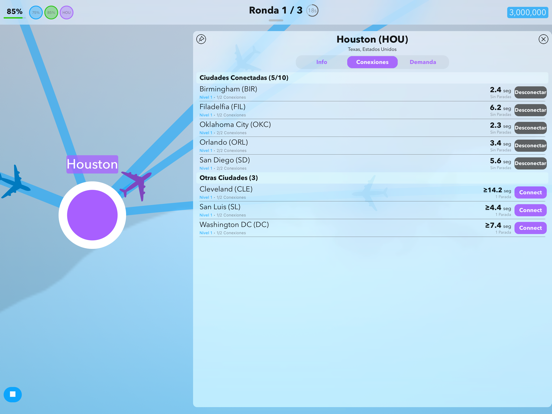This screenshot has height=414, width=552.
Task: Disconnect Filadelfia (FIL) route
Action: coord(530,110)
